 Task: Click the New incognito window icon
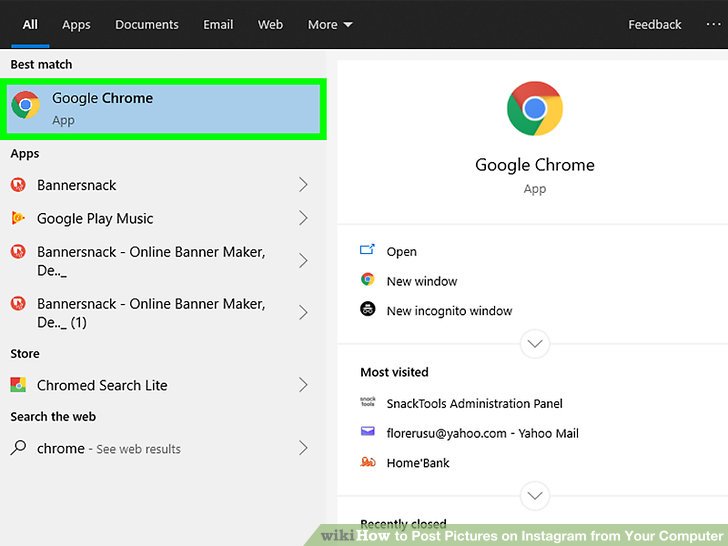pyautogui.click(x=368, y=310)
